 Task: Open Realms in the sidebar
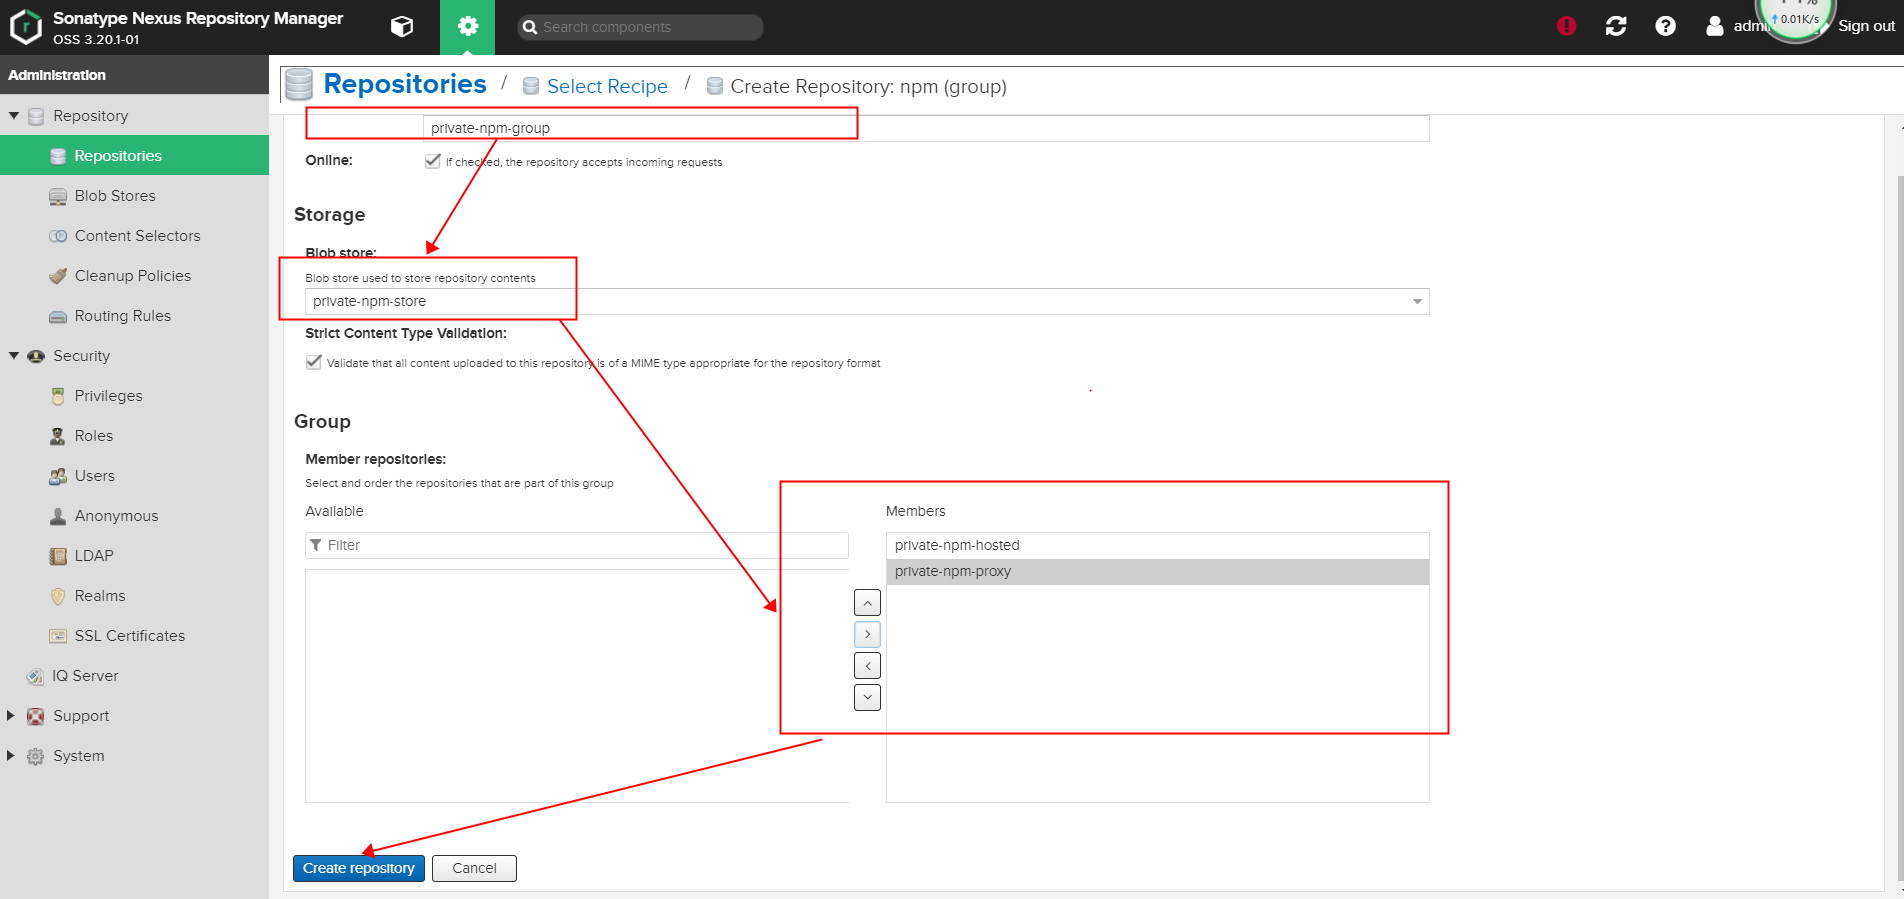click(134, 596)
